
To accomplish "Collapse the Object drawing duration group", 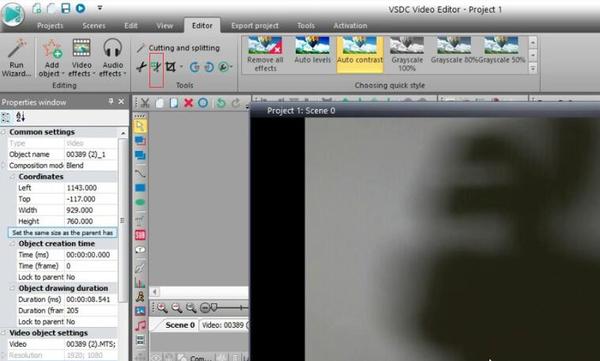I will [12, 288].
